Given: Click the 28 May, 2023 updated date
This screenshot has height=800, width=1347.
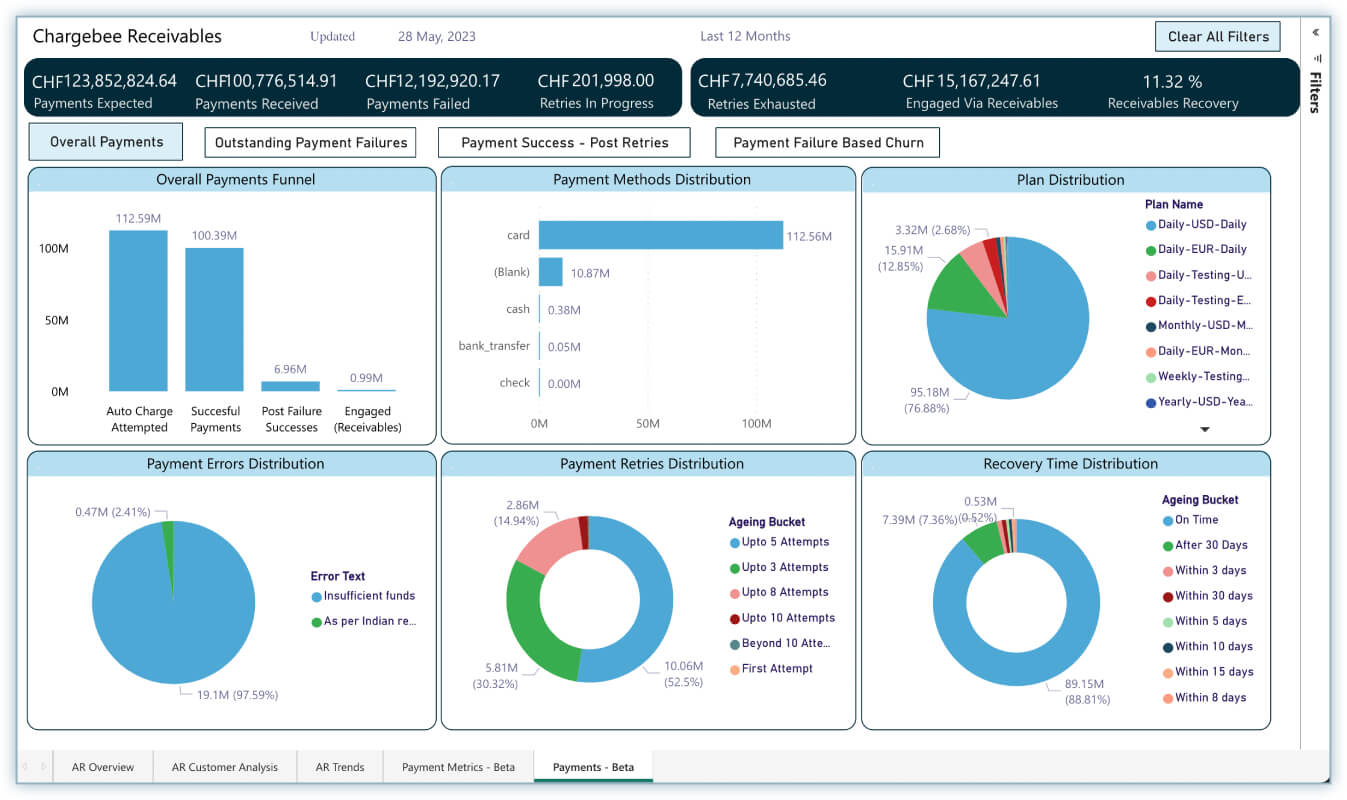Looking at the screenshot, I should point(437,37).
